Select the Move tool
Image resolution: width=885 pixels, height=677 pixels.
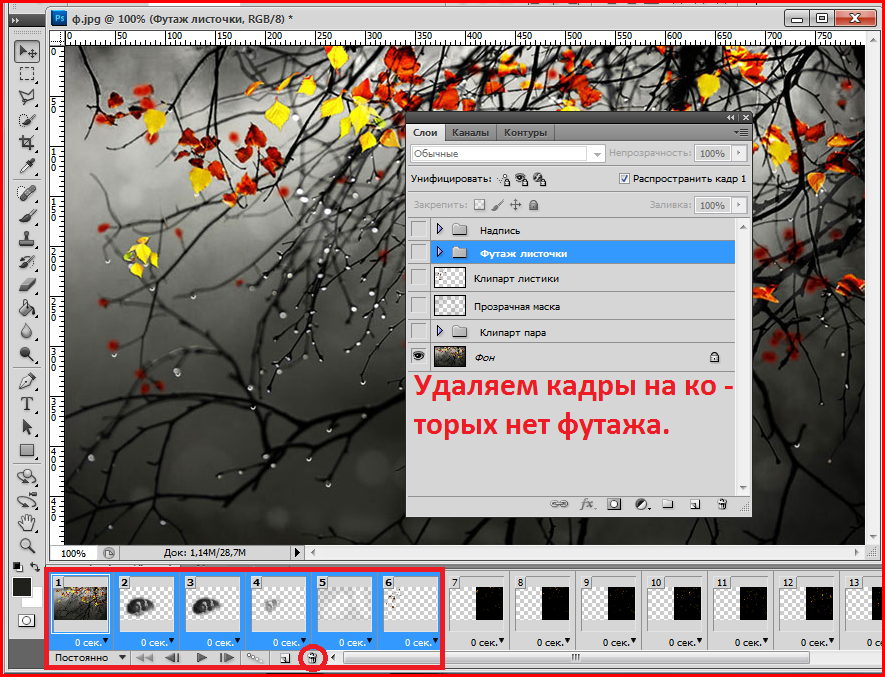pyautogui.click(x=27, y=52)
